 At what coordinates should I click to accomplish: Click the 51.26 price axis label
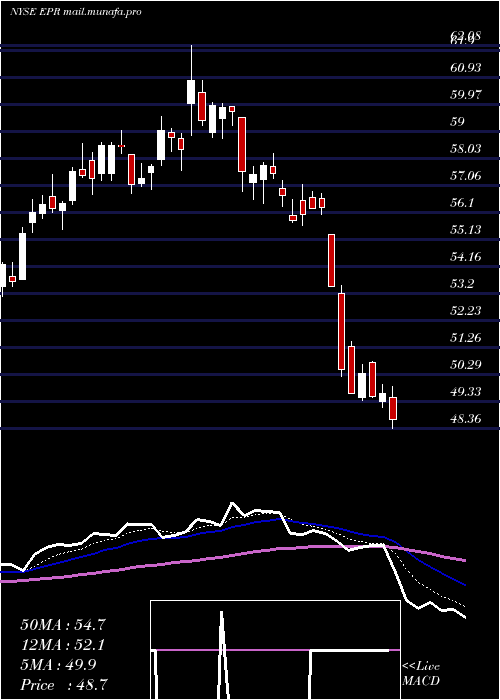466,338
